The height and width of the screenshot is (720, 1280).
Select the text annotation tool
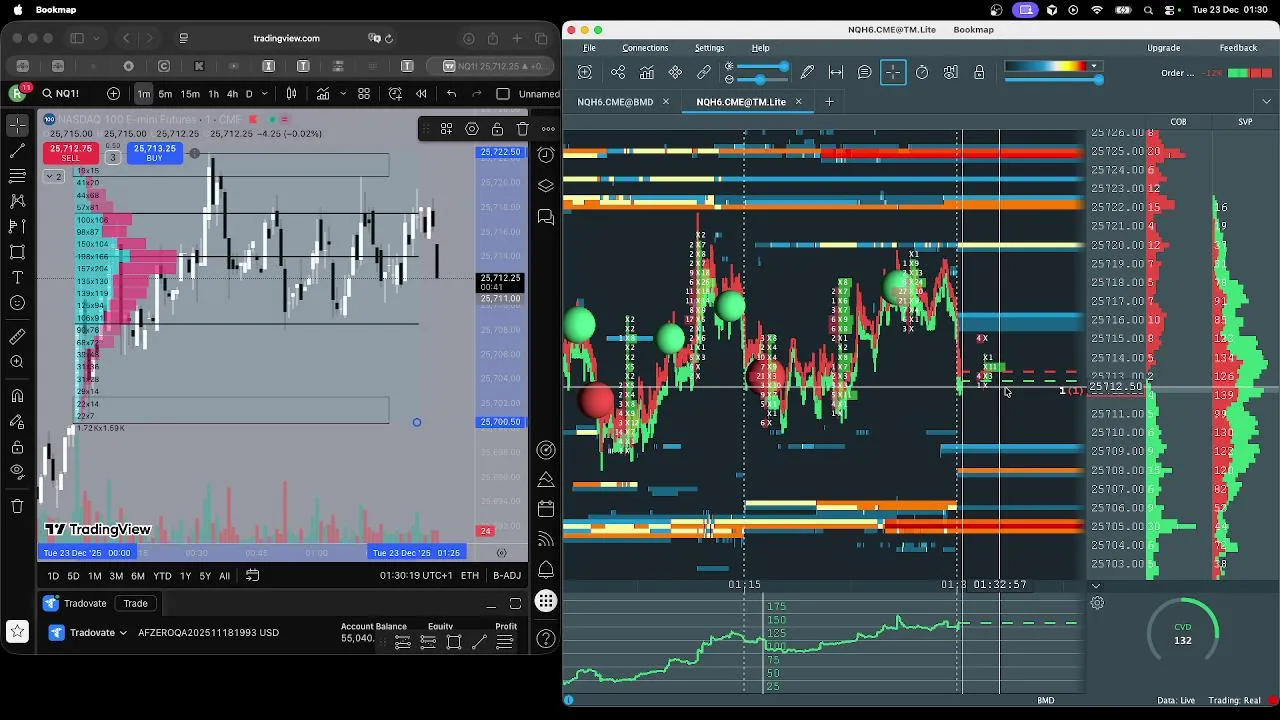pos(17,277)
